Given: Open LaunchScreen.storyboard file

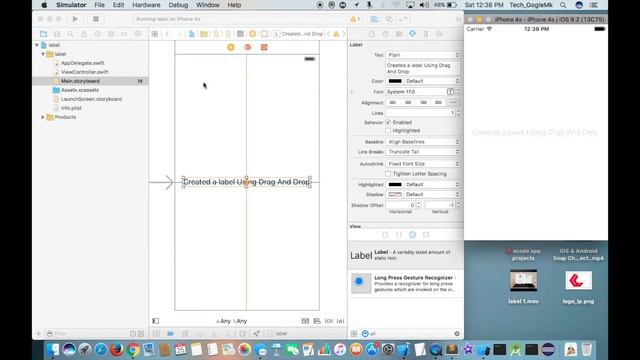Looking at the screenshot, I should pos(91,99).
